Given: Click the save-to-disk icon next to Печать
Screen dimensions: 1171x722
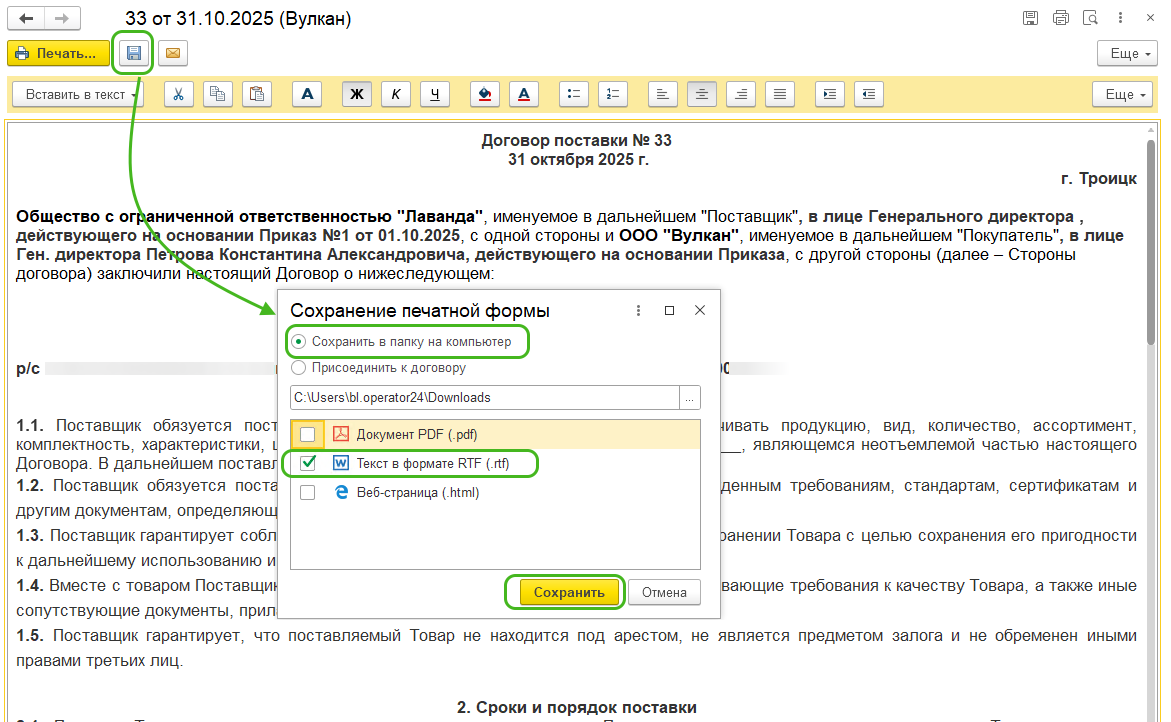Looking at the screenshot, I should 133,53.
